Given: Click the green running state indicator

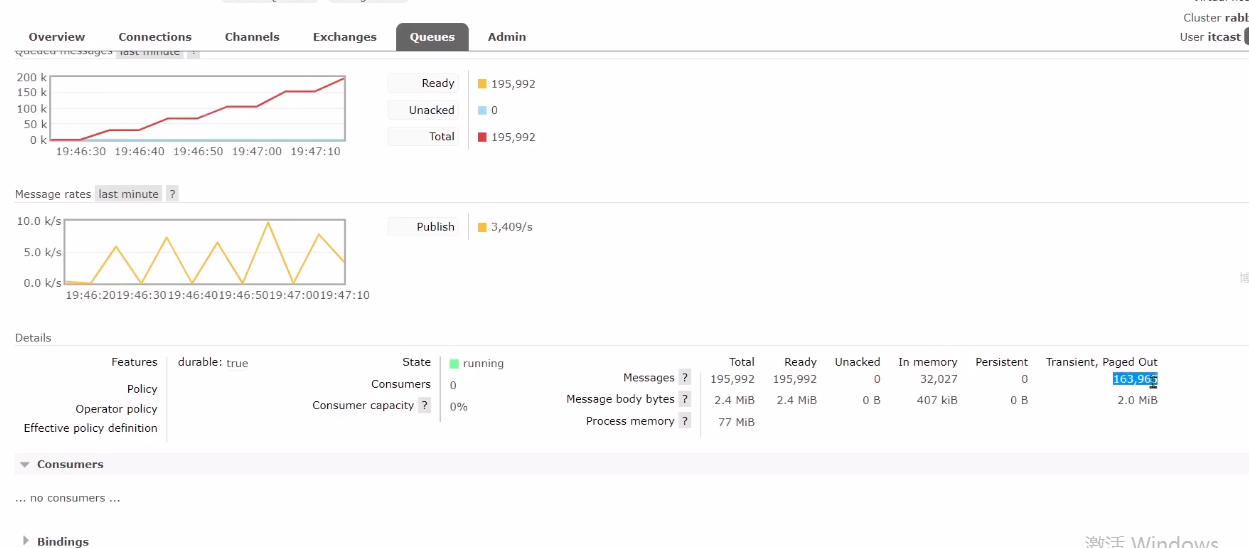Looking at the screenshot, I should (454, 364).
